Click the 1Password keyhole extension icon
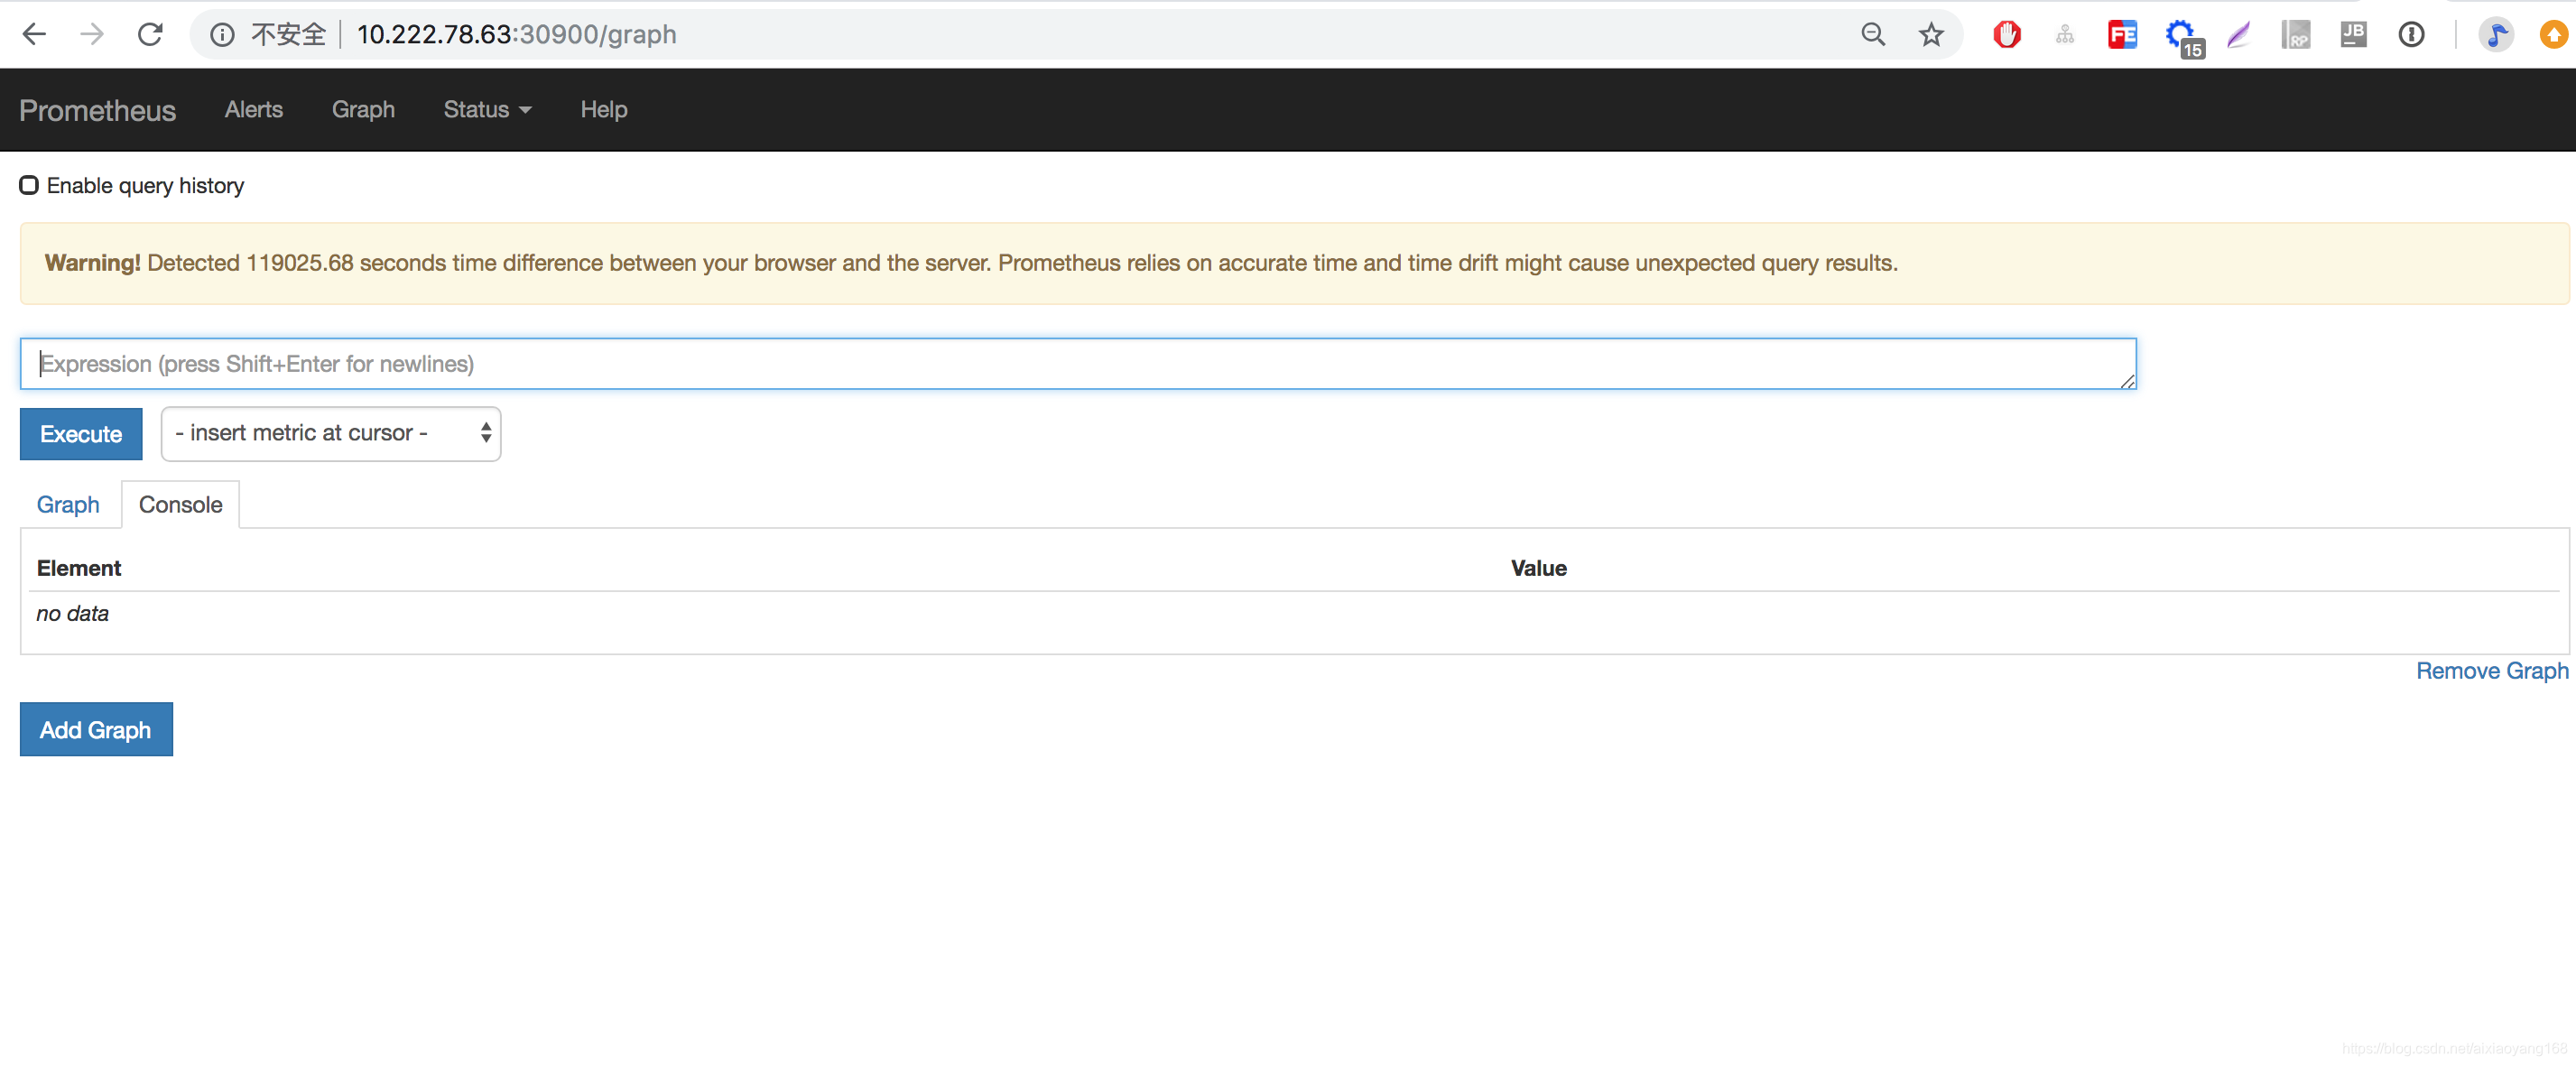The height and width of the screenshot is (1065, 2576). pyautogui.click(x=2411, y=35)
